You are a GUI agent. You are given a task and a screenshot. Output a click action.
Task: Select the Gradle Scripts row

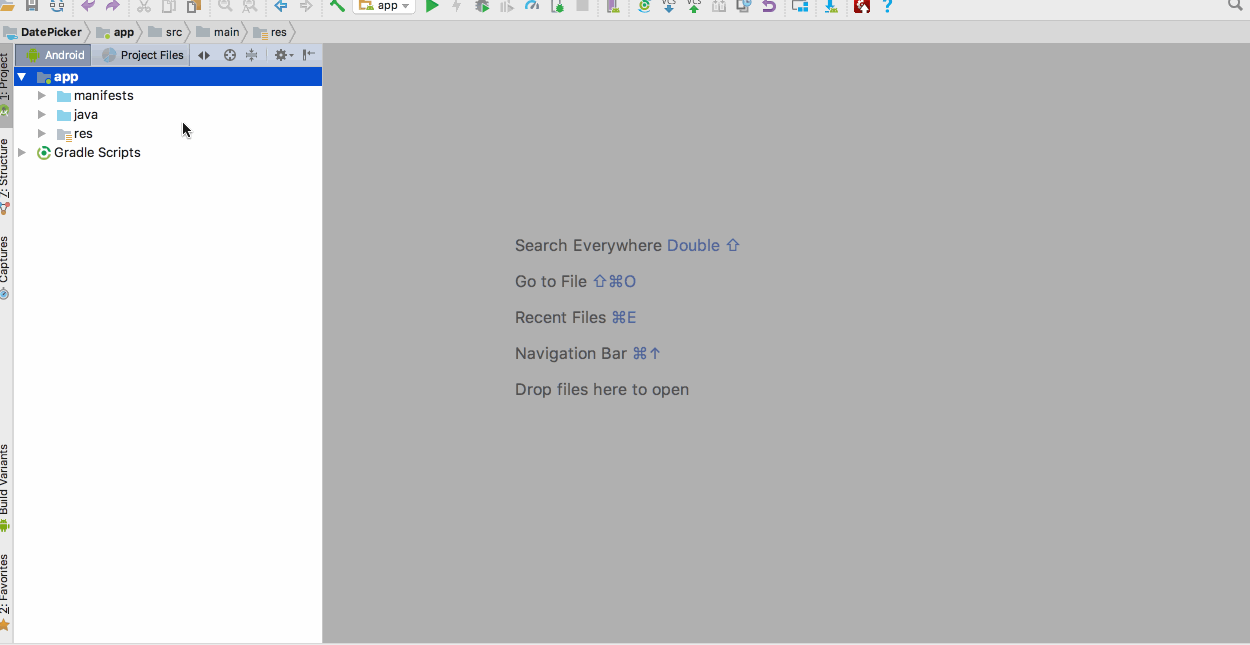coord(168,153)
